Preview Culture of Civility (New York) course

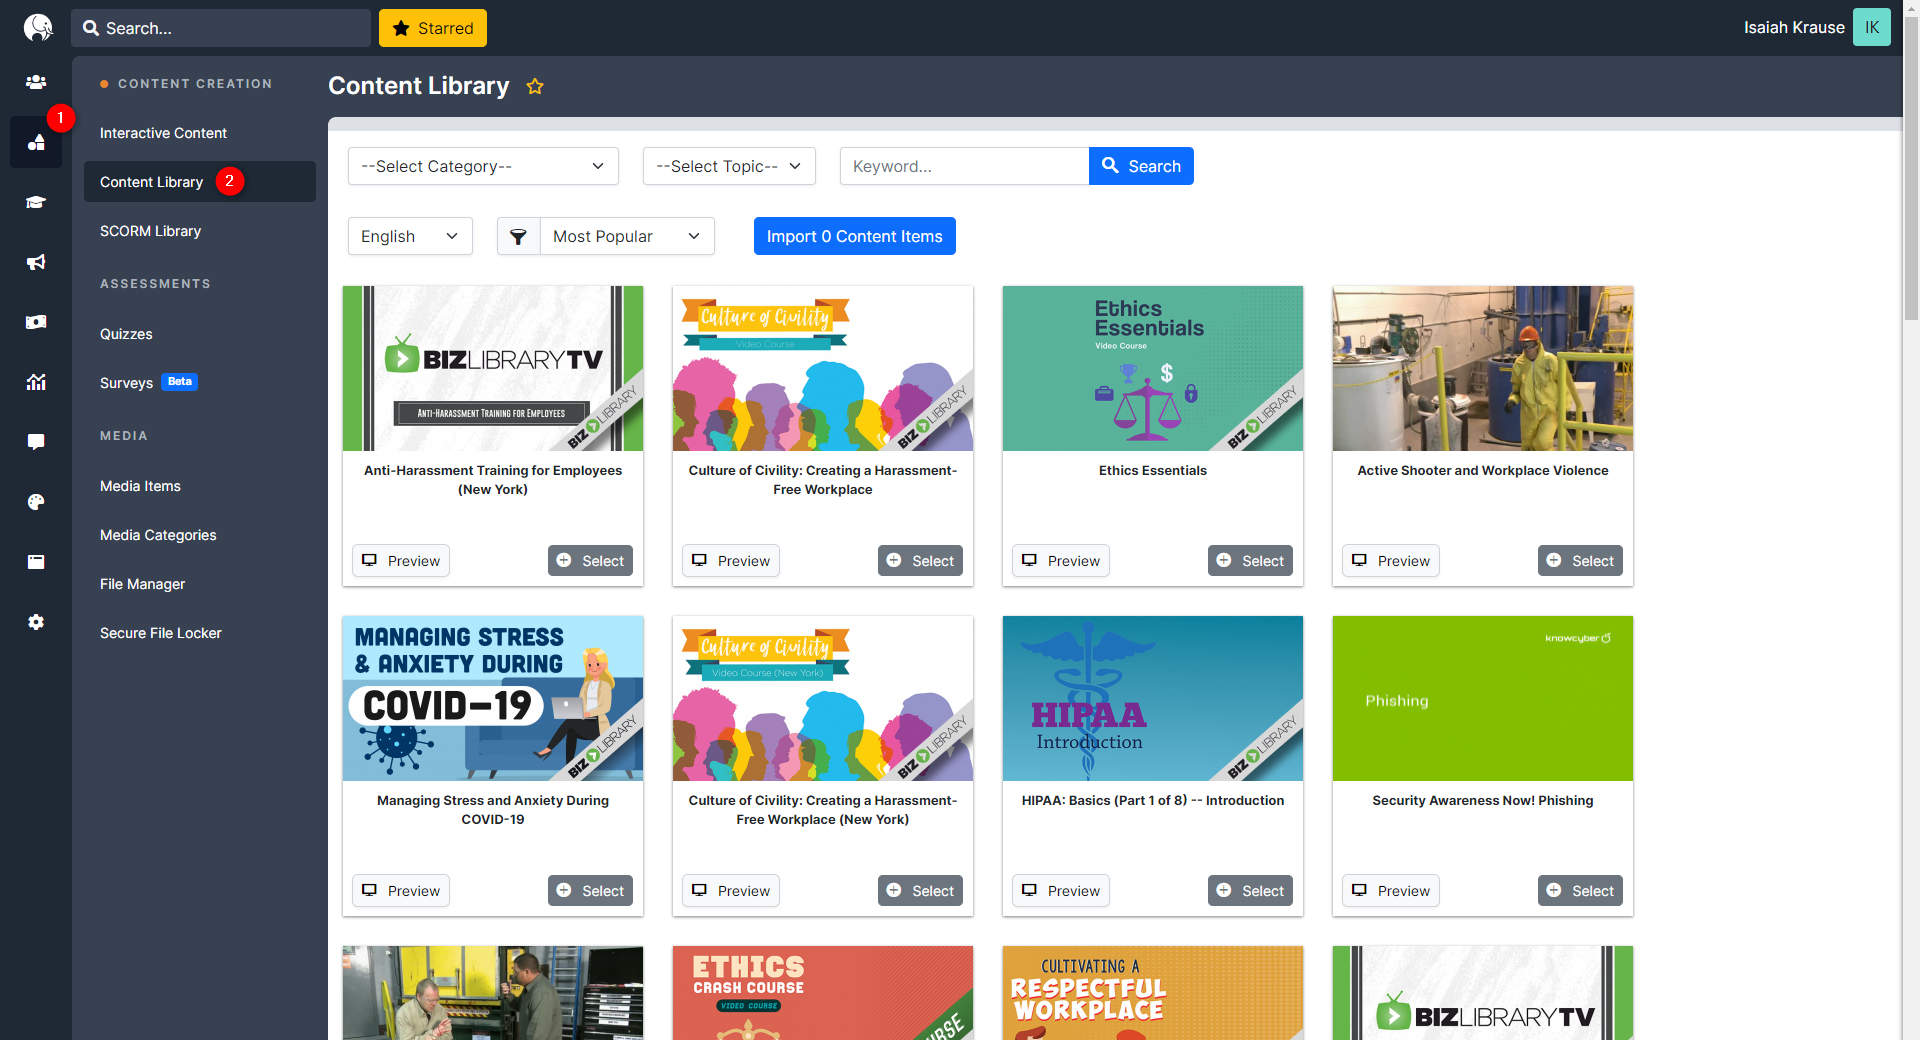pyautogui.click(x=731, y=891)
